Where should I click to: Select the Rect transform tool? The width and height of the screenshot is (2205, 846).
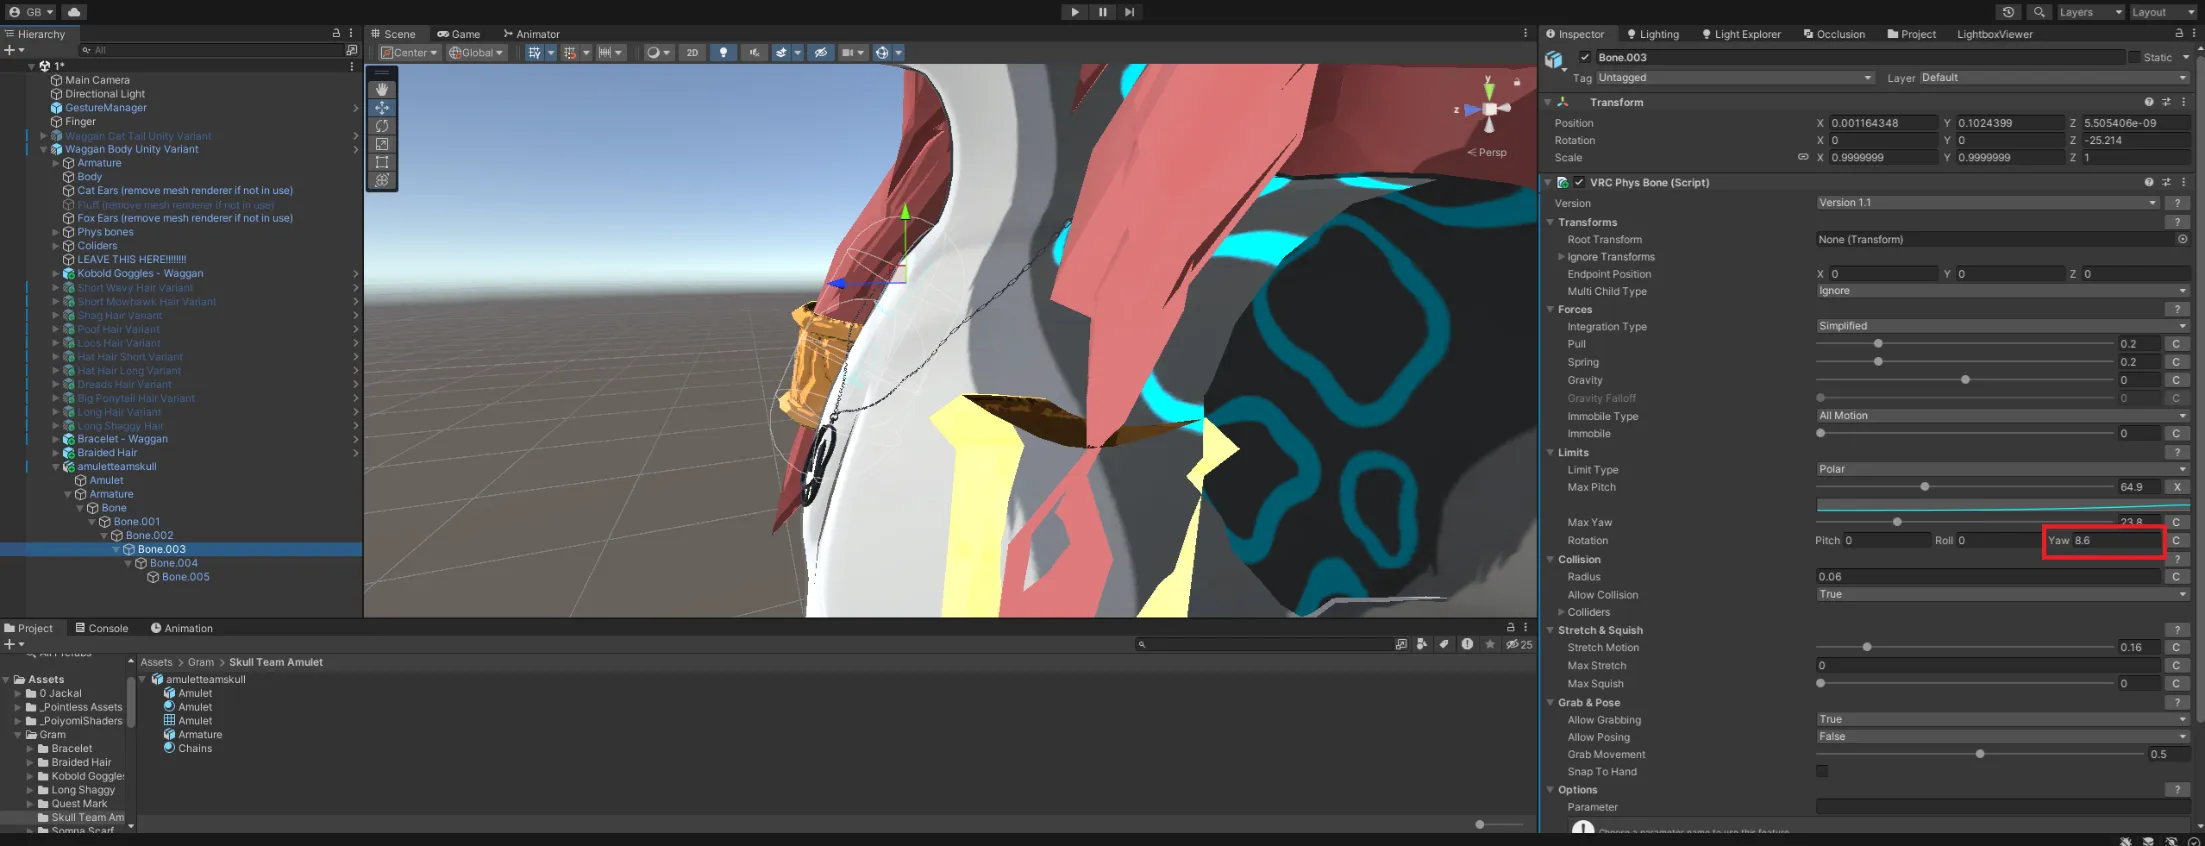(x=382, y=162)
